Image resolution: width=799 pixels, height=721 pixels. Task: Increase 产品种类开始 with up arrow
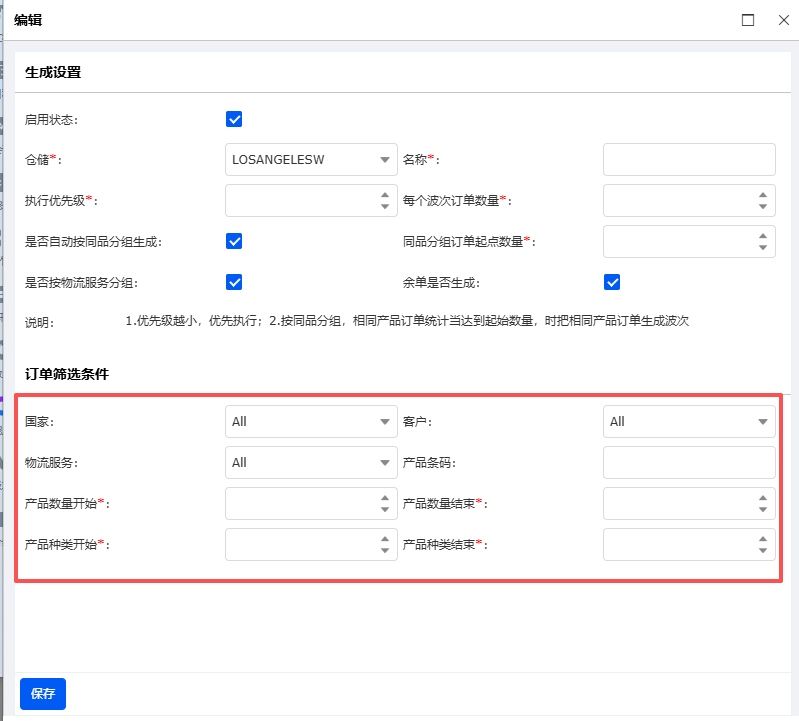point(385,539)
